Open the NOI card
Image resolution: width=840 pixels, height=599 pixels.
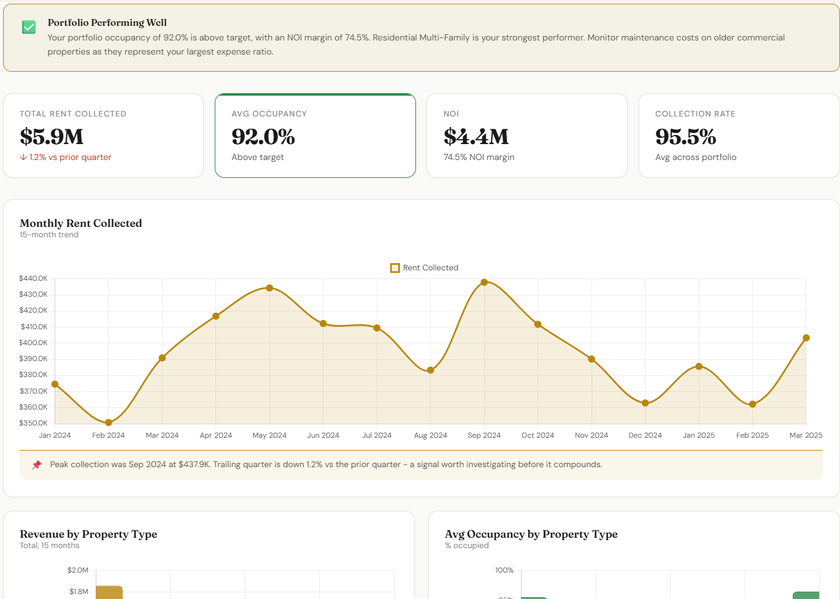527,136
